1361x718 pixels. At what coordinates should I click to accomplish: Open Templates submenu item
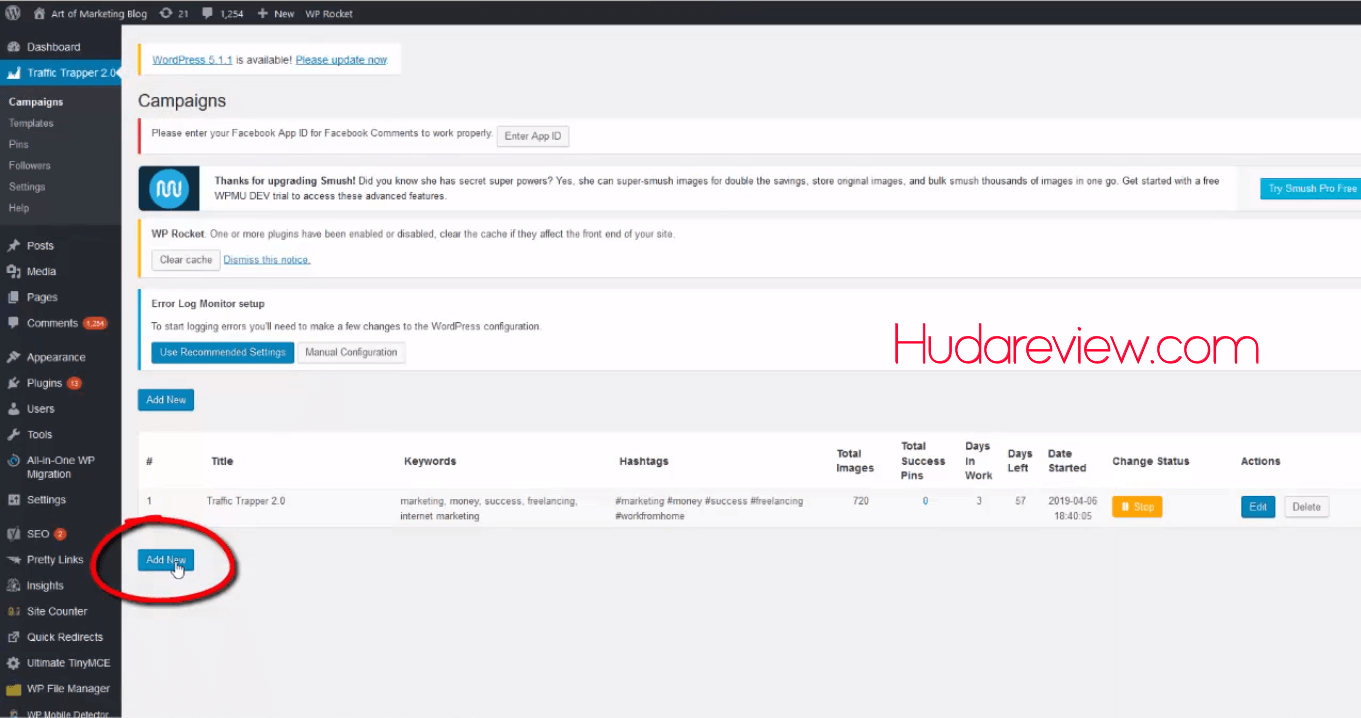point(31,123)
